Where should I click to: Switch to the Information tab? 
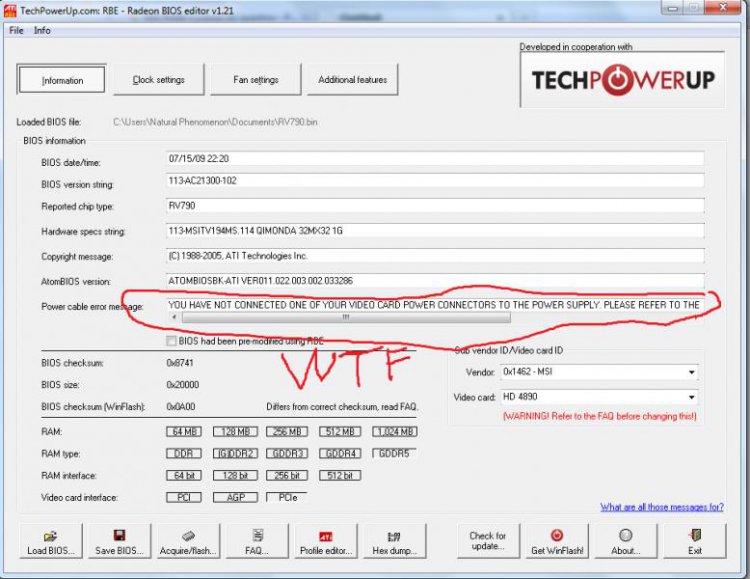[x=62, y=80]
